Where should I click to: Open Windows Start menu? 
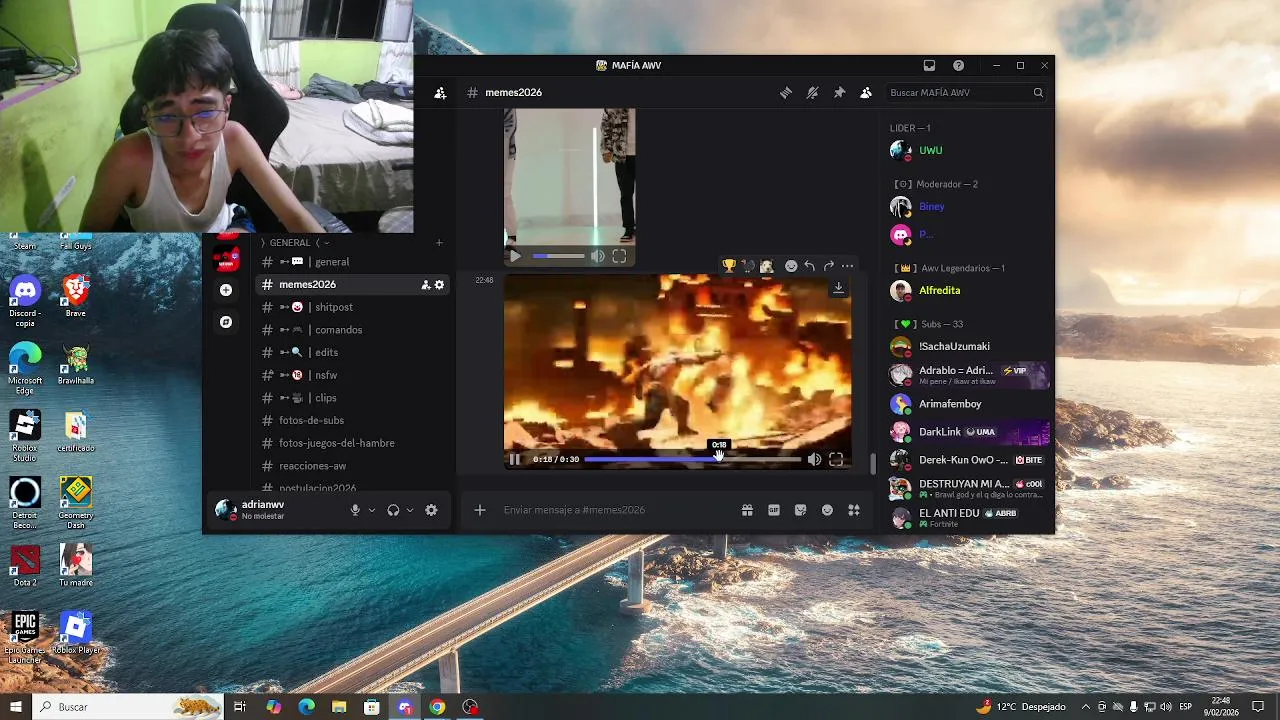point(15,707)
